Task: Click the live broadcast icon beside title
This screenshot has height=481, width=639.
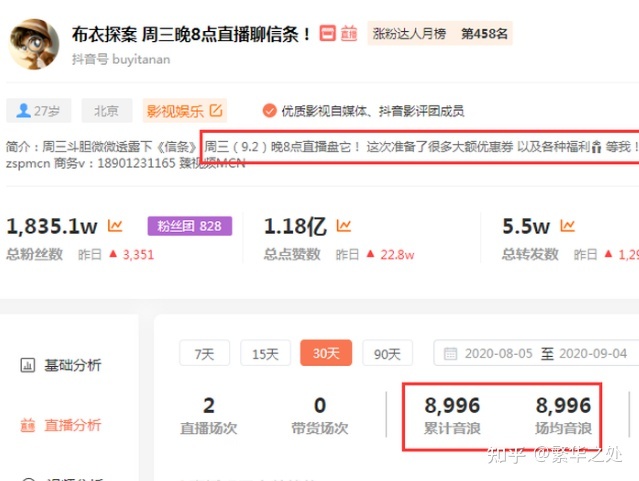Action: [x=348, y=33]
